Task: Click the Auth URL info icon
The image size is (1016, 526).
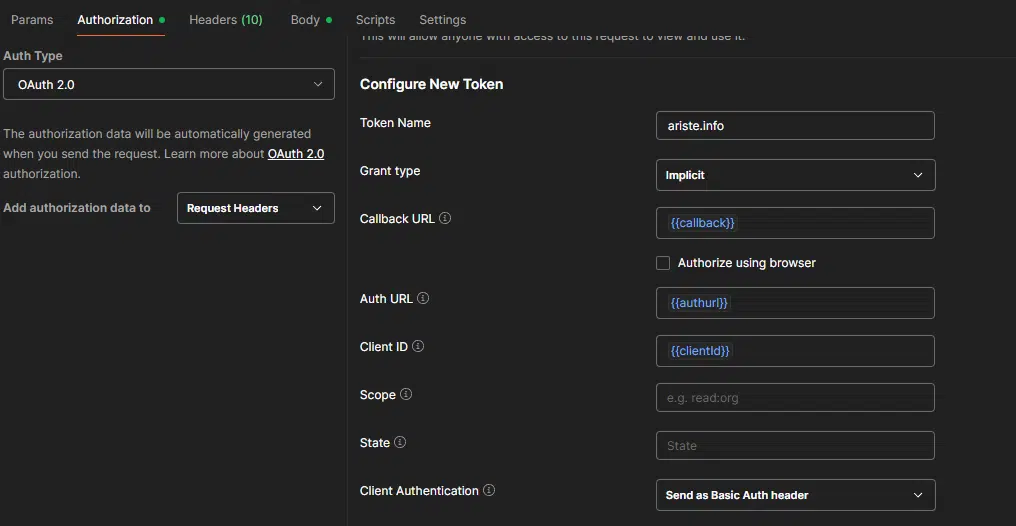Action: click(423, 299)
